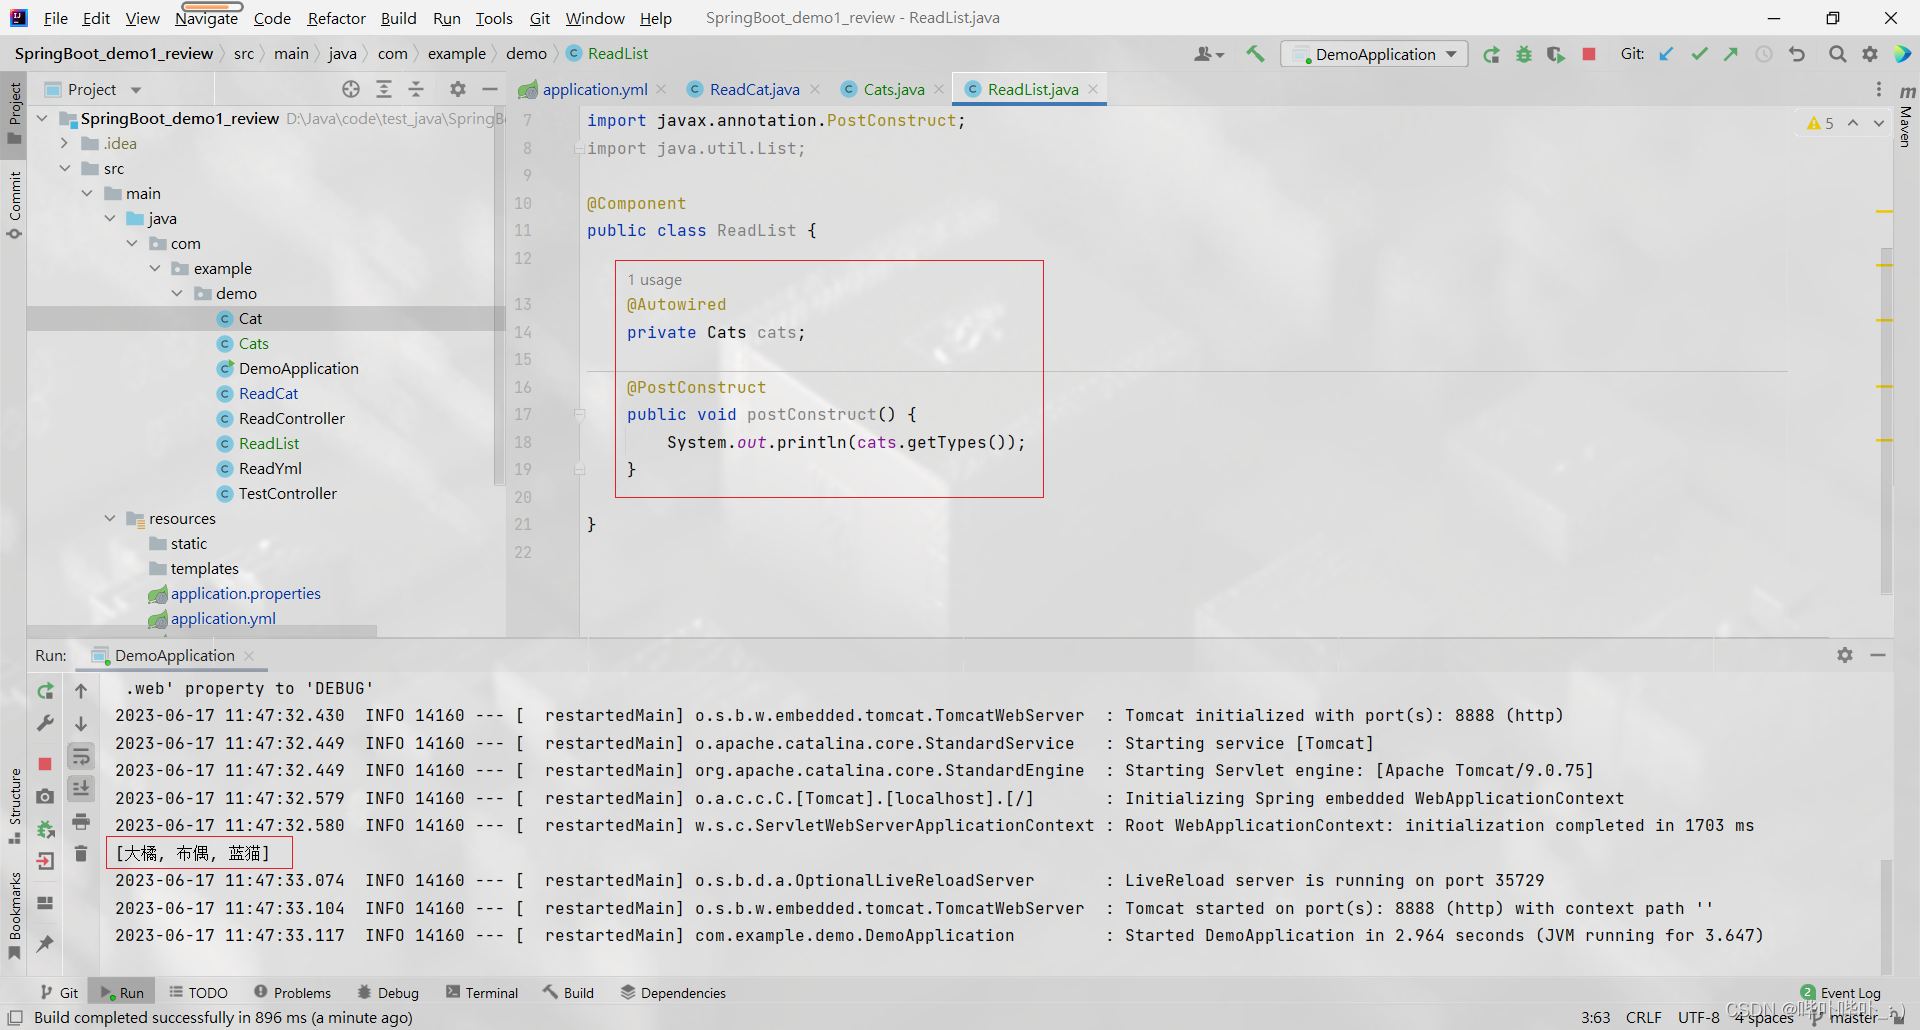
Task: Take thread dump camera icon
Action: pyautogui.click(x=45, y=797)
